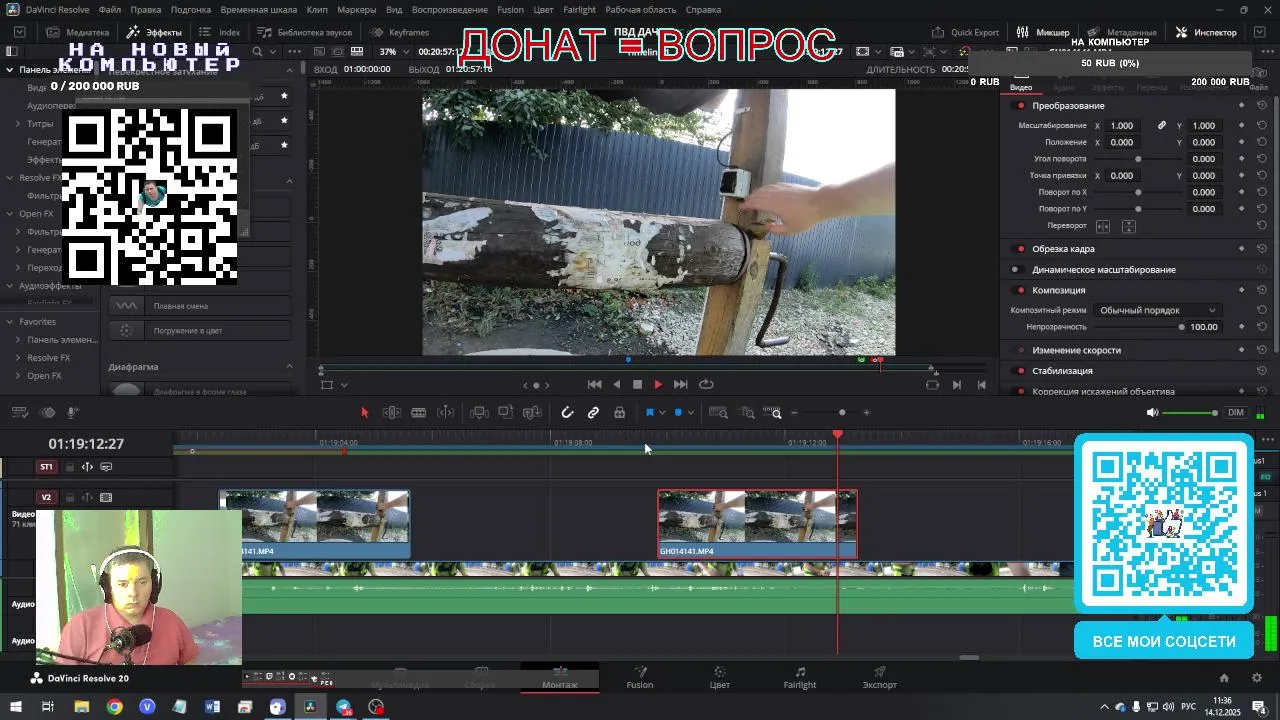Open marker color dropdown arrow
The image size is (1280, 720).
click(x=690, y=413)
